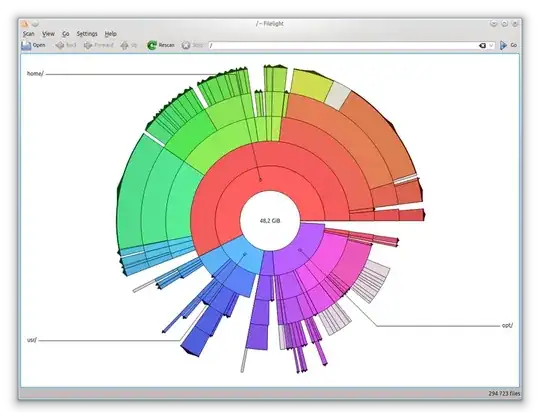The height and width of the screenshot is (418, 540).
Task: Click the 294 723 files status text
Action: [x=504, y=394]
